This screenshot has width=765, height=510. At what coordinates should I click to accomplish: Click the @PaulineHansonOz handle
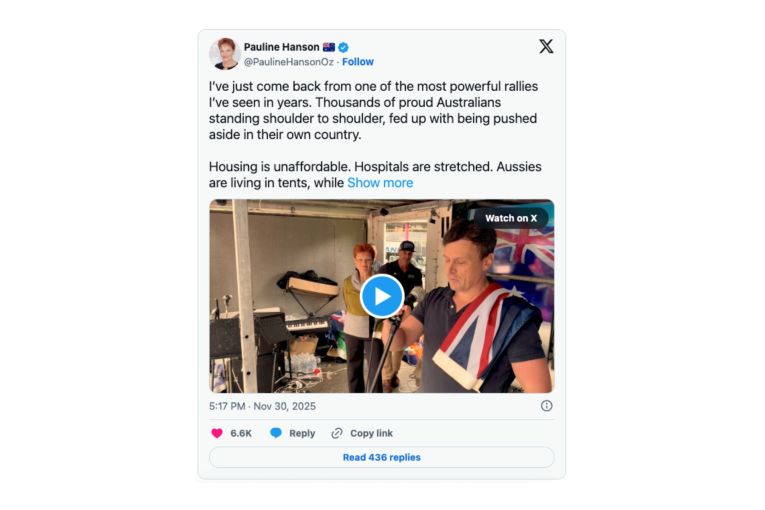[289, 62]
